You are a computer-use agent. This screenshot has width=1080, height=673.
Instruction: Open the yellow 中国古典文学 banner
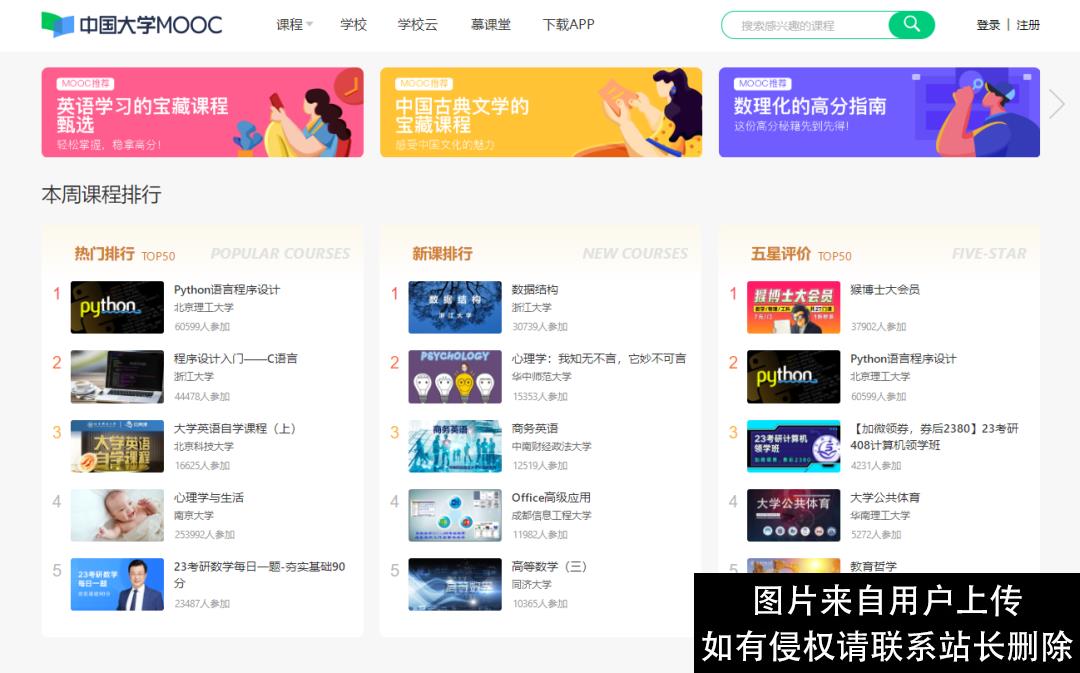[541, 112]
